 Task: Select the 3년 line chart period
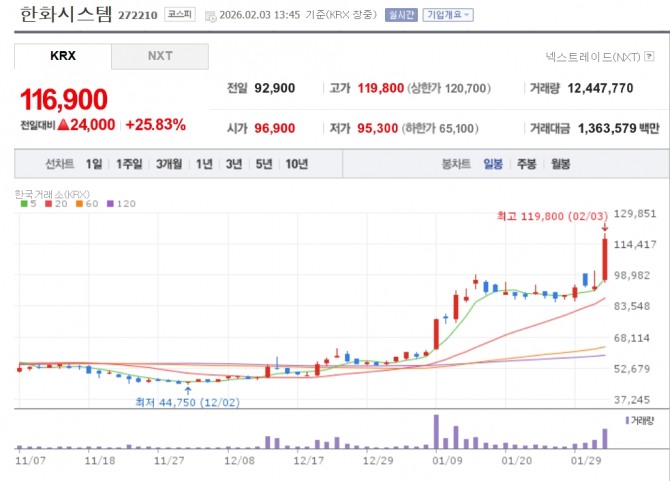(x=234, y=164)
